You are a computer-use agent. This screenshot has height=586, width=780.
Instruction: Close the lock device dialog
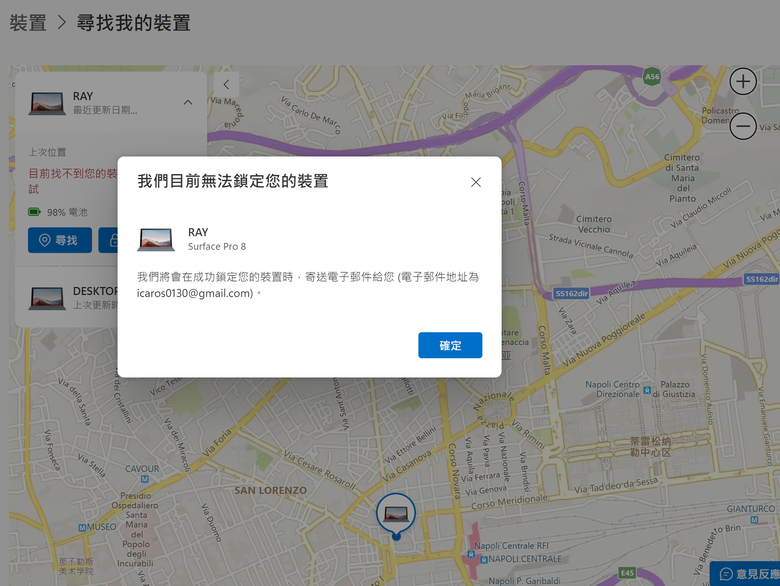pyautogui.click(x=476, y=182)
